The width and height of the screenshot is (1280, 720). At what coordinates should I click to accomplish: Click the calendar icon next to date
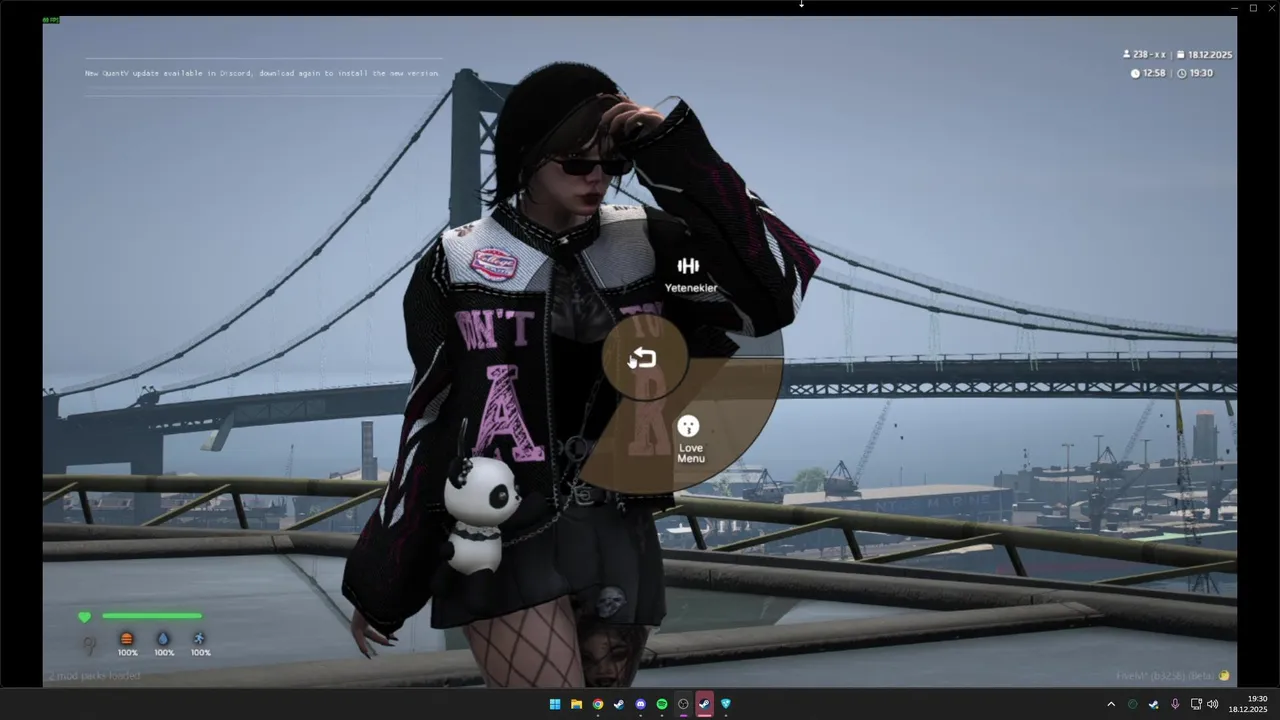pos(1181,55)
